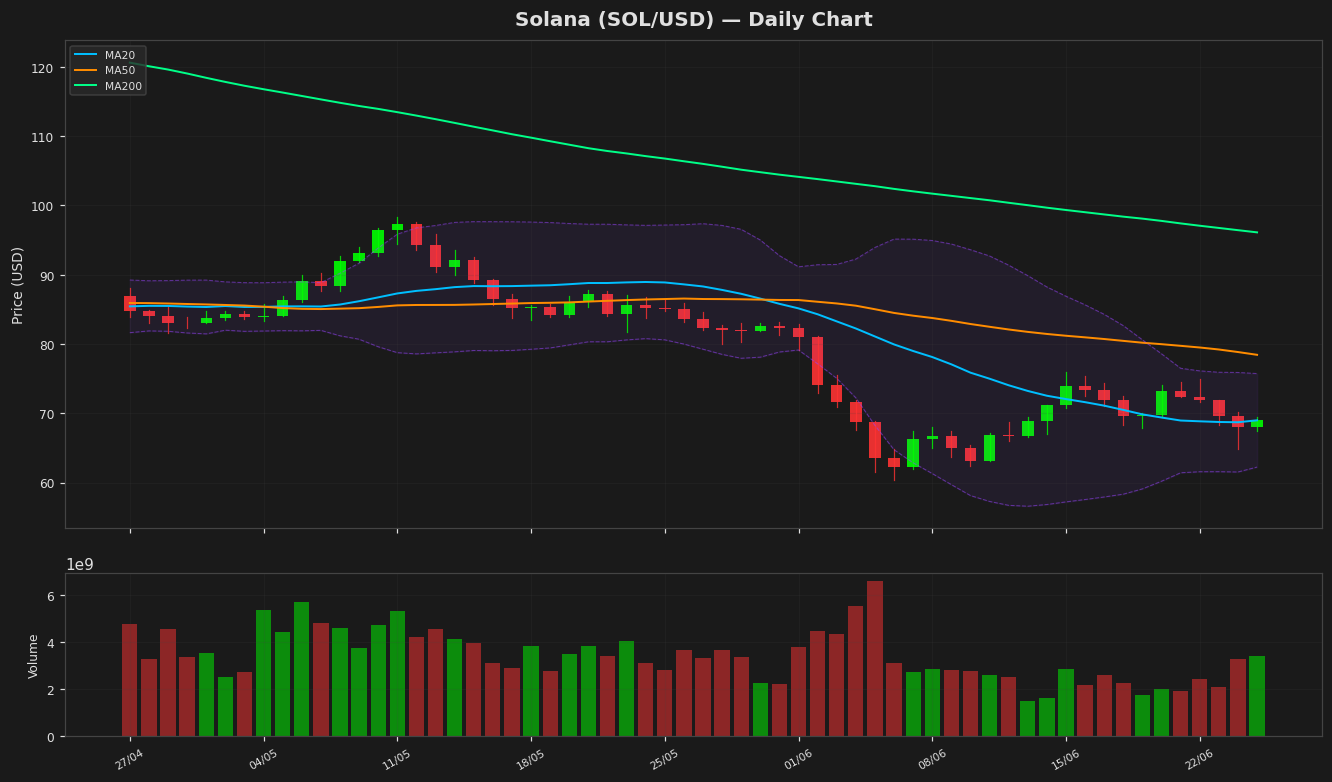Viewport: 1332px width, 782px height.
Task: Click the 70 price tick label
Action: (x=46, y=414)
